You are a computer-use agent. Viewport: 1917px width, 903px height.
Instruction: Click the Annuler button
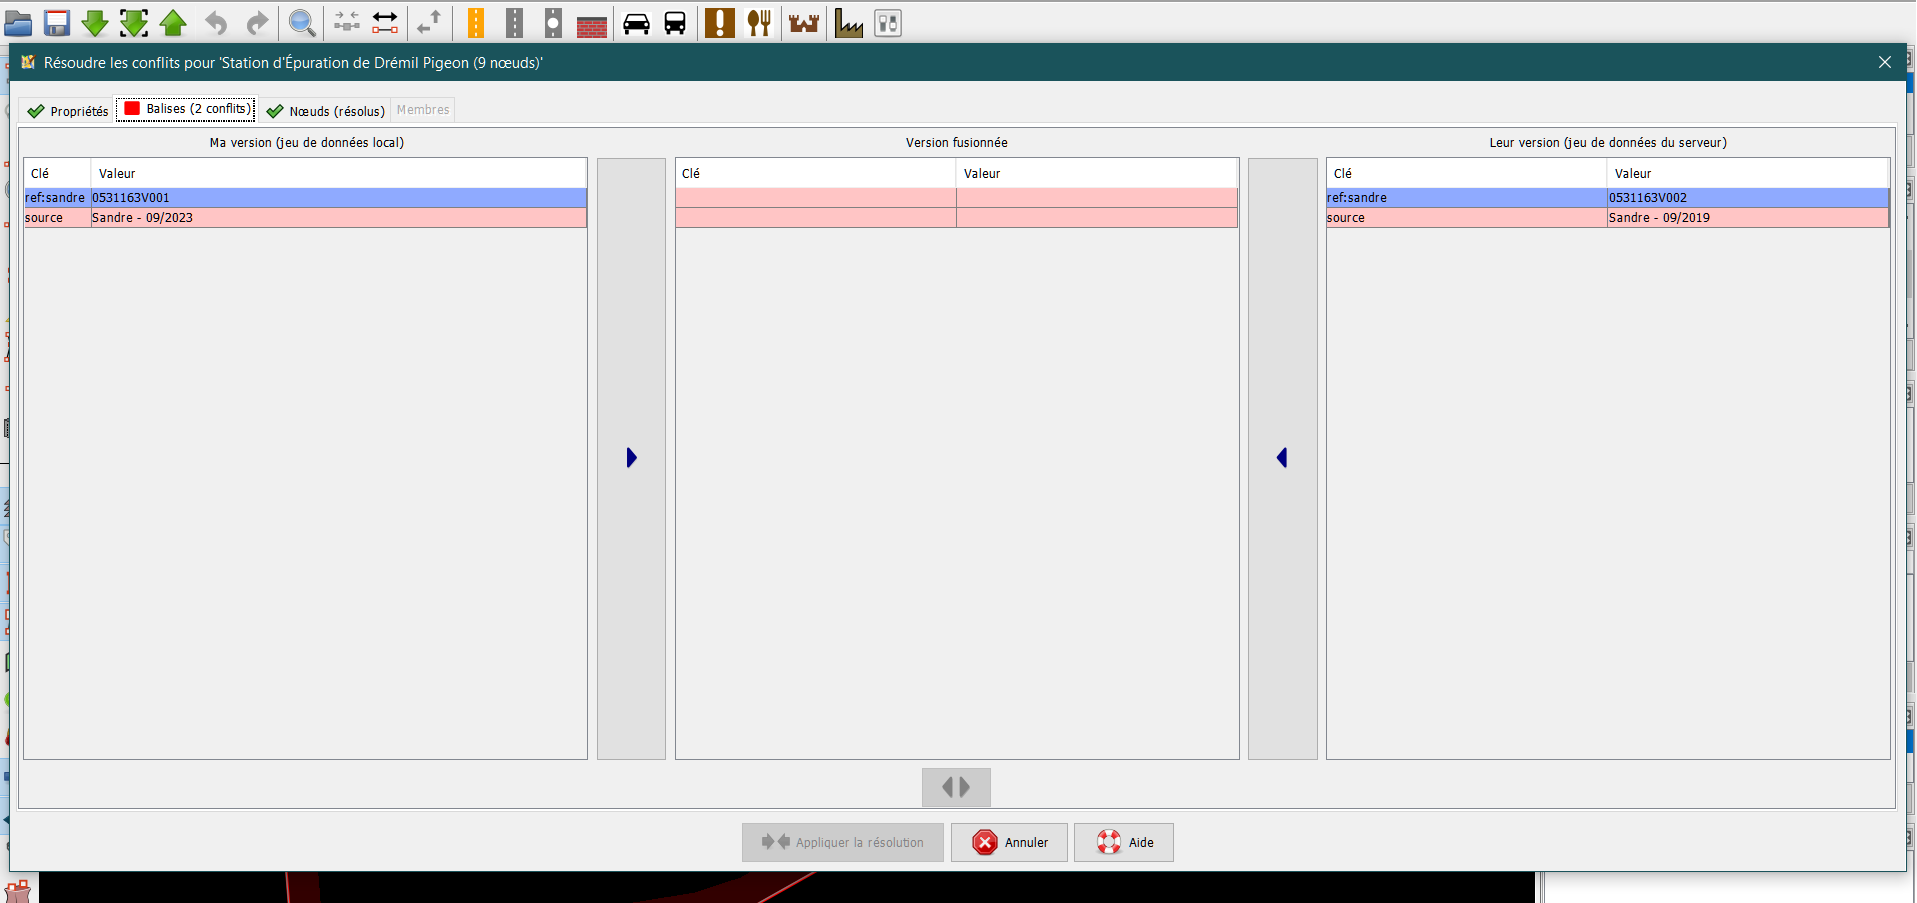point(1009,842)
